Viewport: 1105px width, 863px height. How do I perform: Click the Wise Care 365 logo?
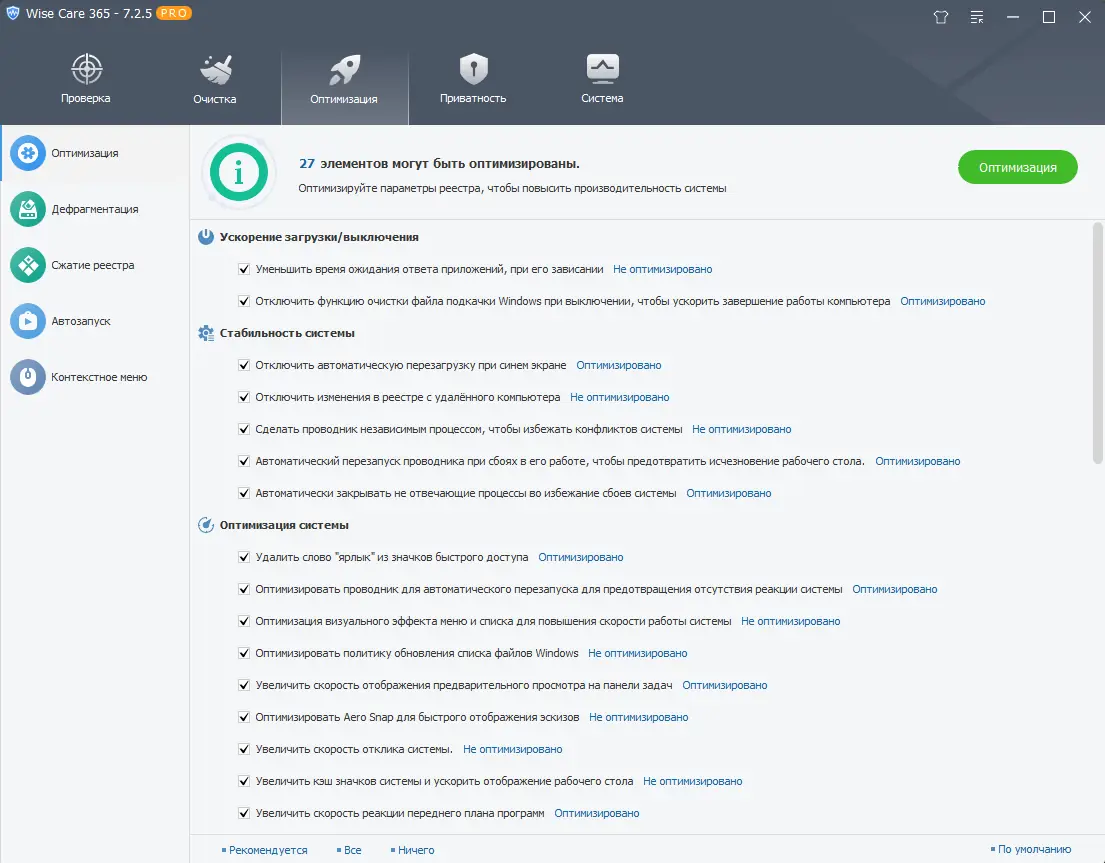click(12, 13)
